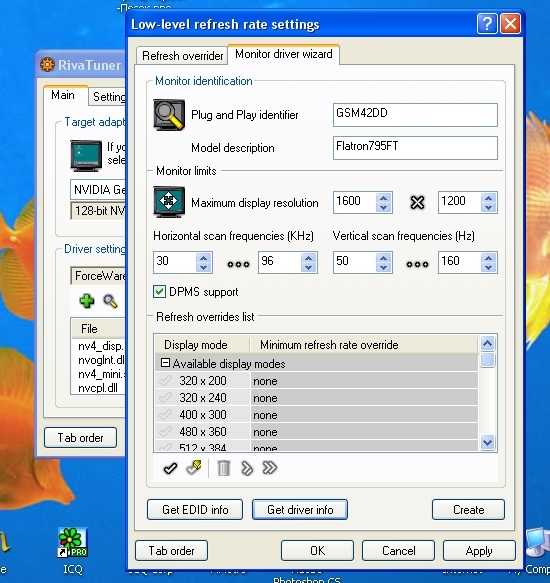Click Tab order in the RivaTuner window
550x583 pixels.
(x=80, y=438)
